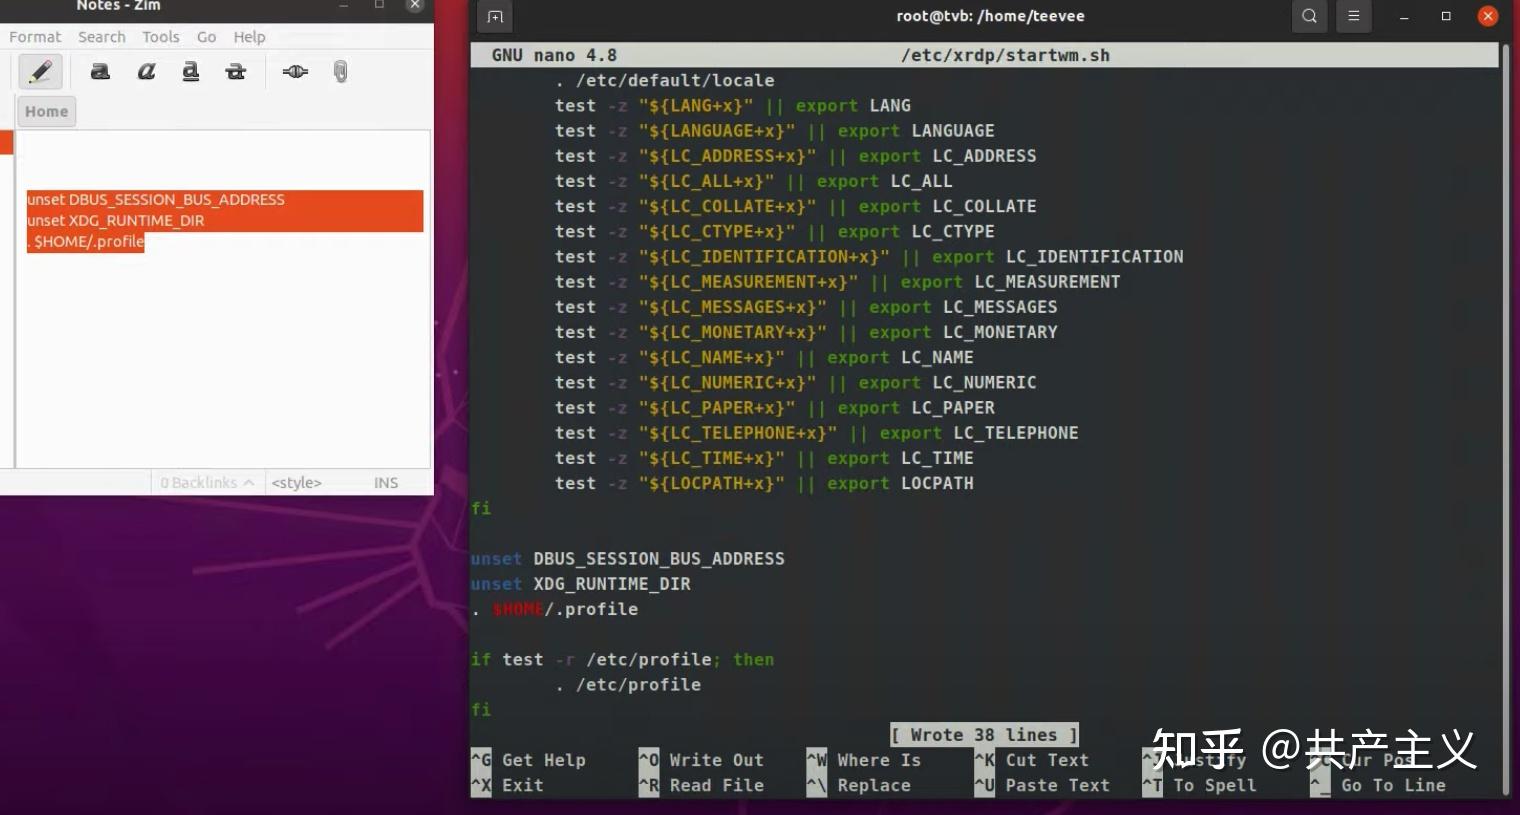Click the LC_CTYPE export line in nano
The height and width of the screenshot is (815, 1520).
click(x=775, y=232)
